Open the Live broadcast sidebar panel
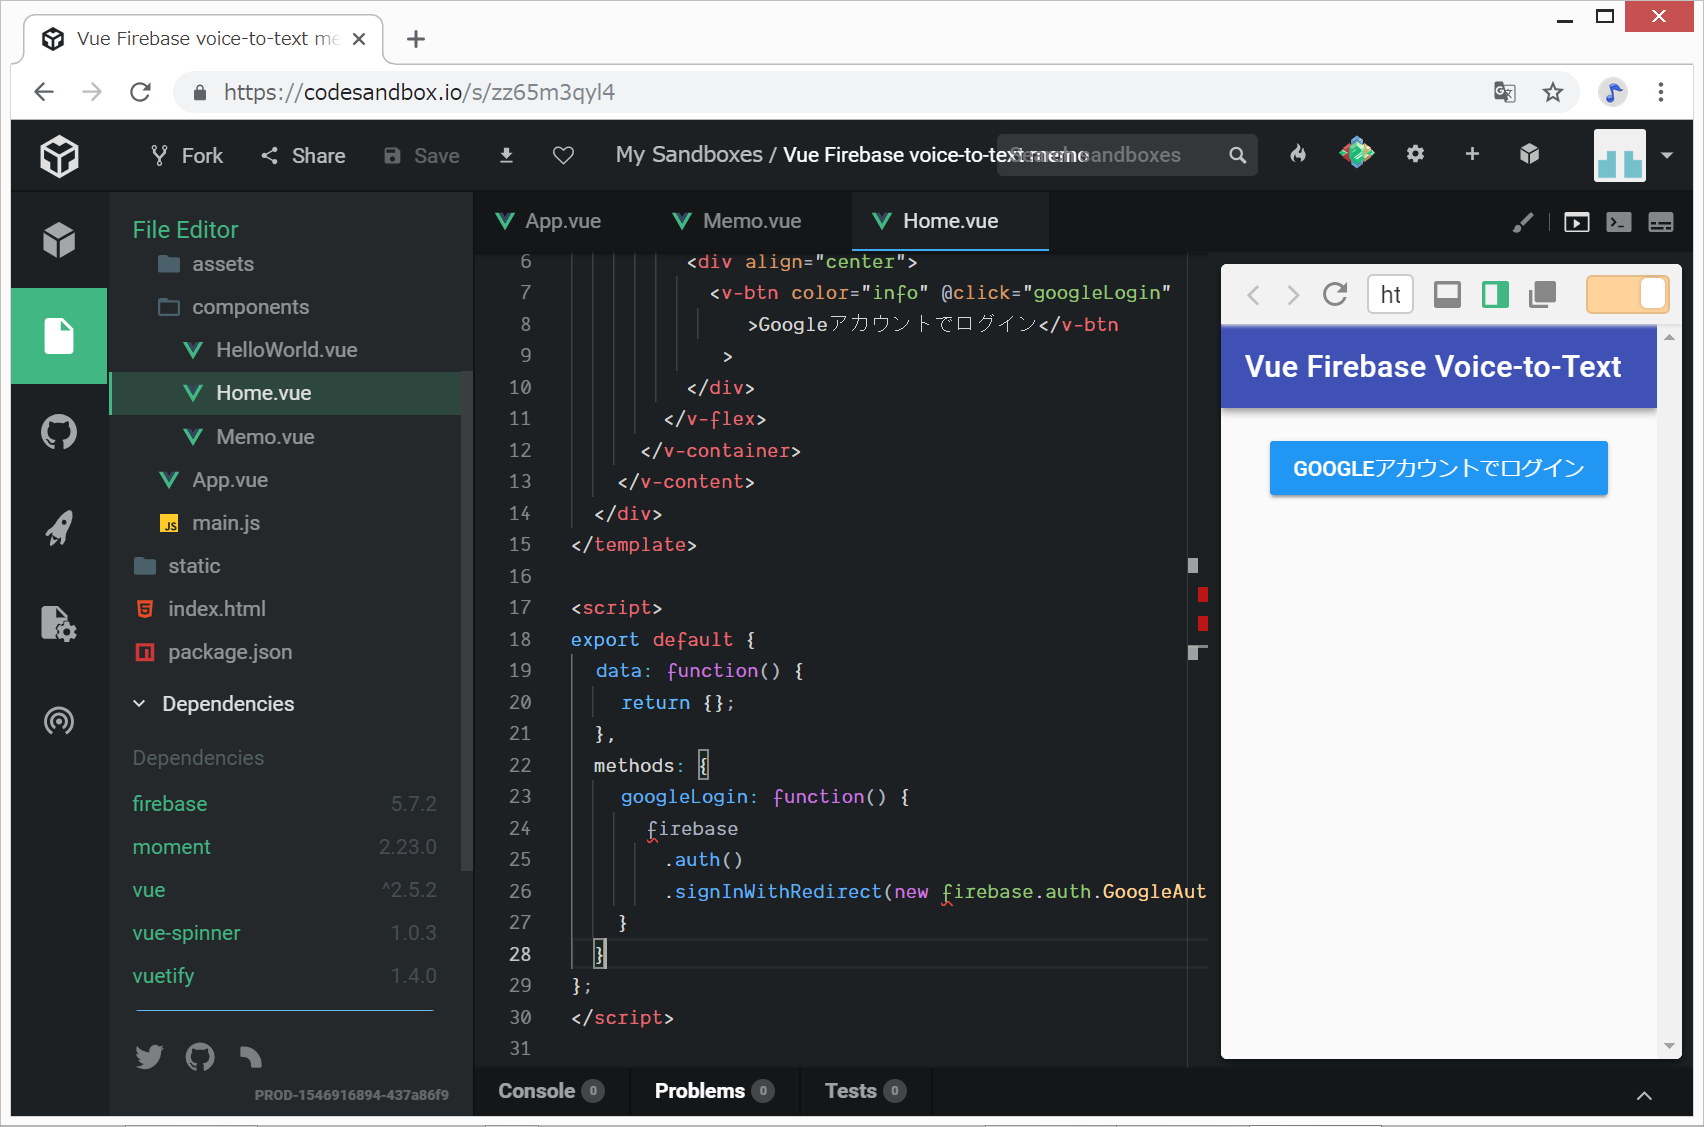The height and width of the screenshot is (1127, 1704). pyautogui.click(x=59, y=720)
